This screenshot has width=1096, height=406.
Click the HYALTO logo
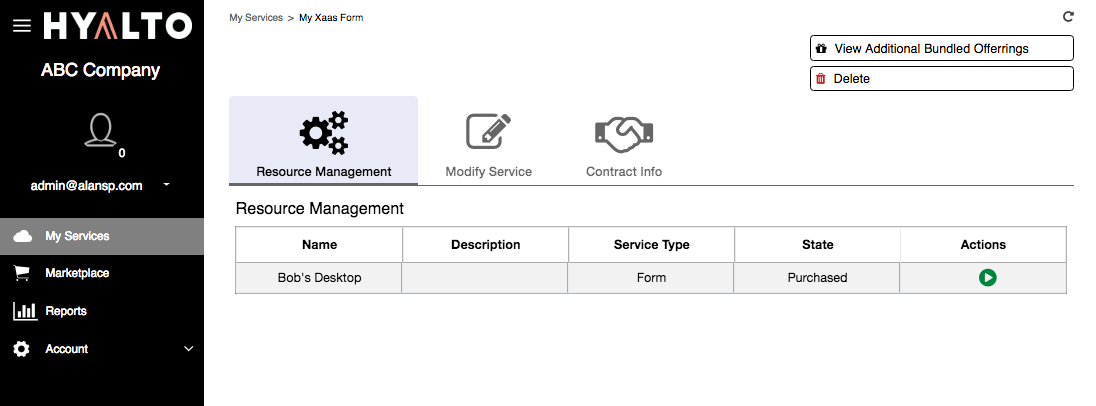pyautogui.click(x=117, y=27)
